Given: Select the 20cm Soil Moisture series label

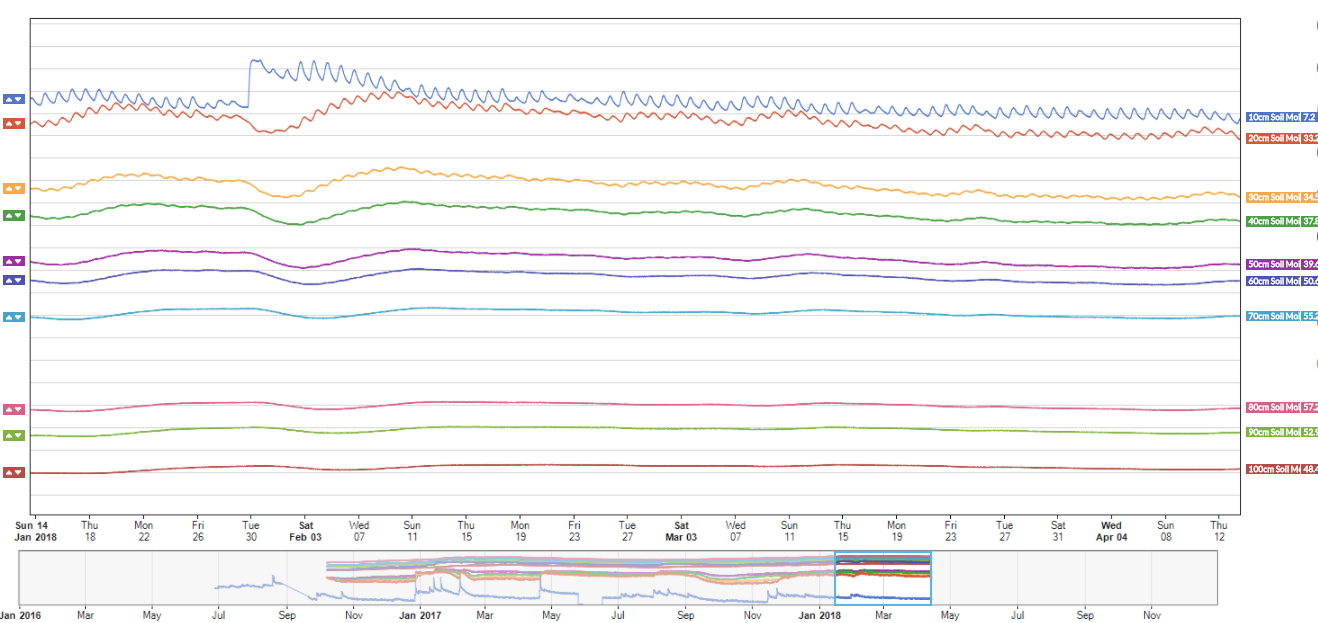Looking at the screenshot, I should (1272, 138).
